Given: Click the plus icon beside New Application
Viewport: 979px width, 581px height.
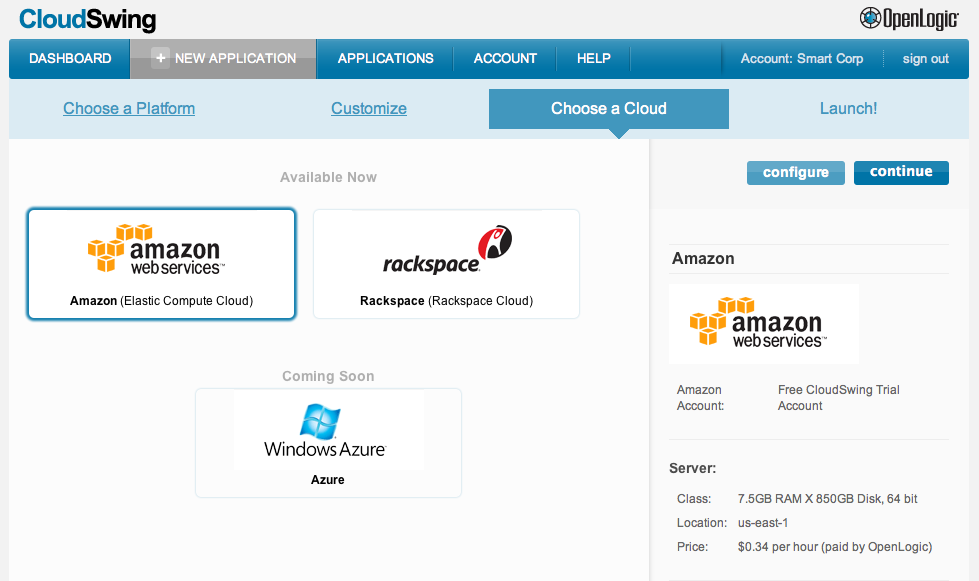Looking at the screenshot, I should pos(160,58).
